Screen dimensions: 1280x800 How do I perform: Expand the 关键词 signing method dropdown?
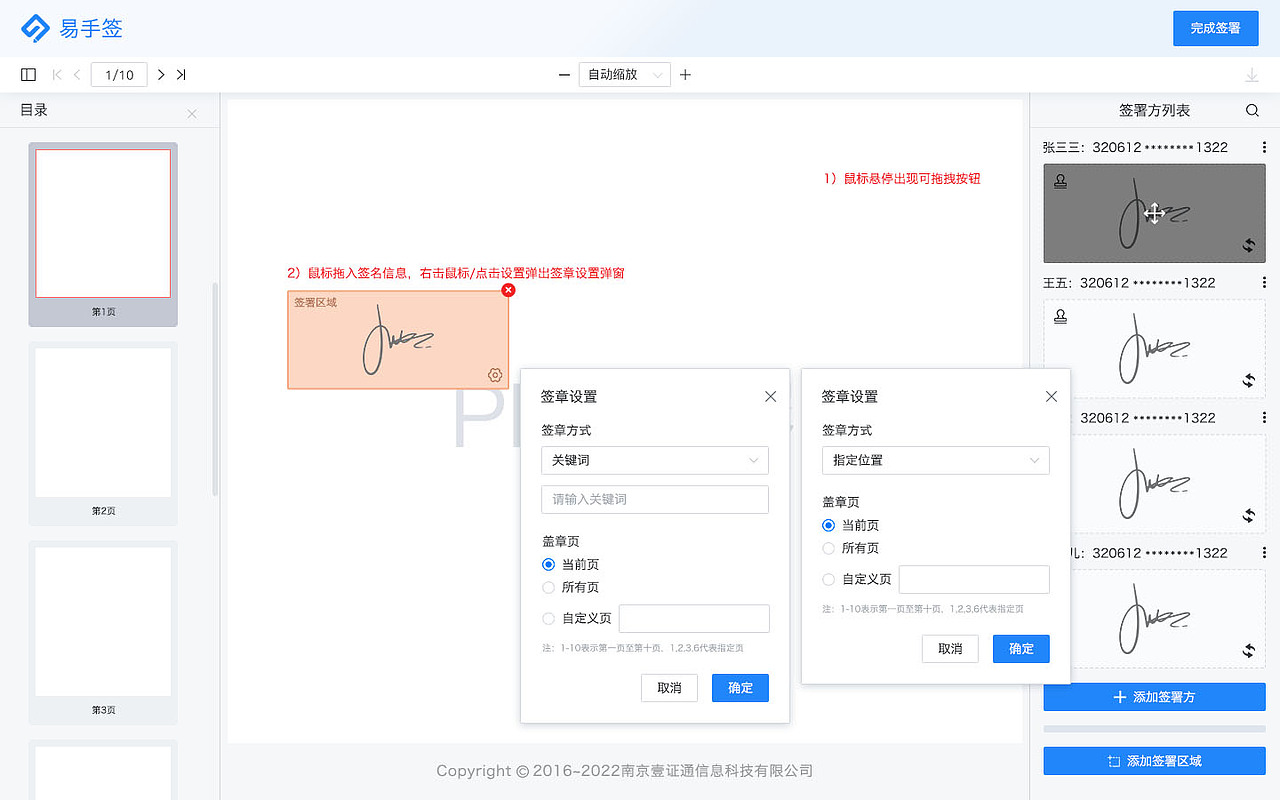(x=655, y=460)
